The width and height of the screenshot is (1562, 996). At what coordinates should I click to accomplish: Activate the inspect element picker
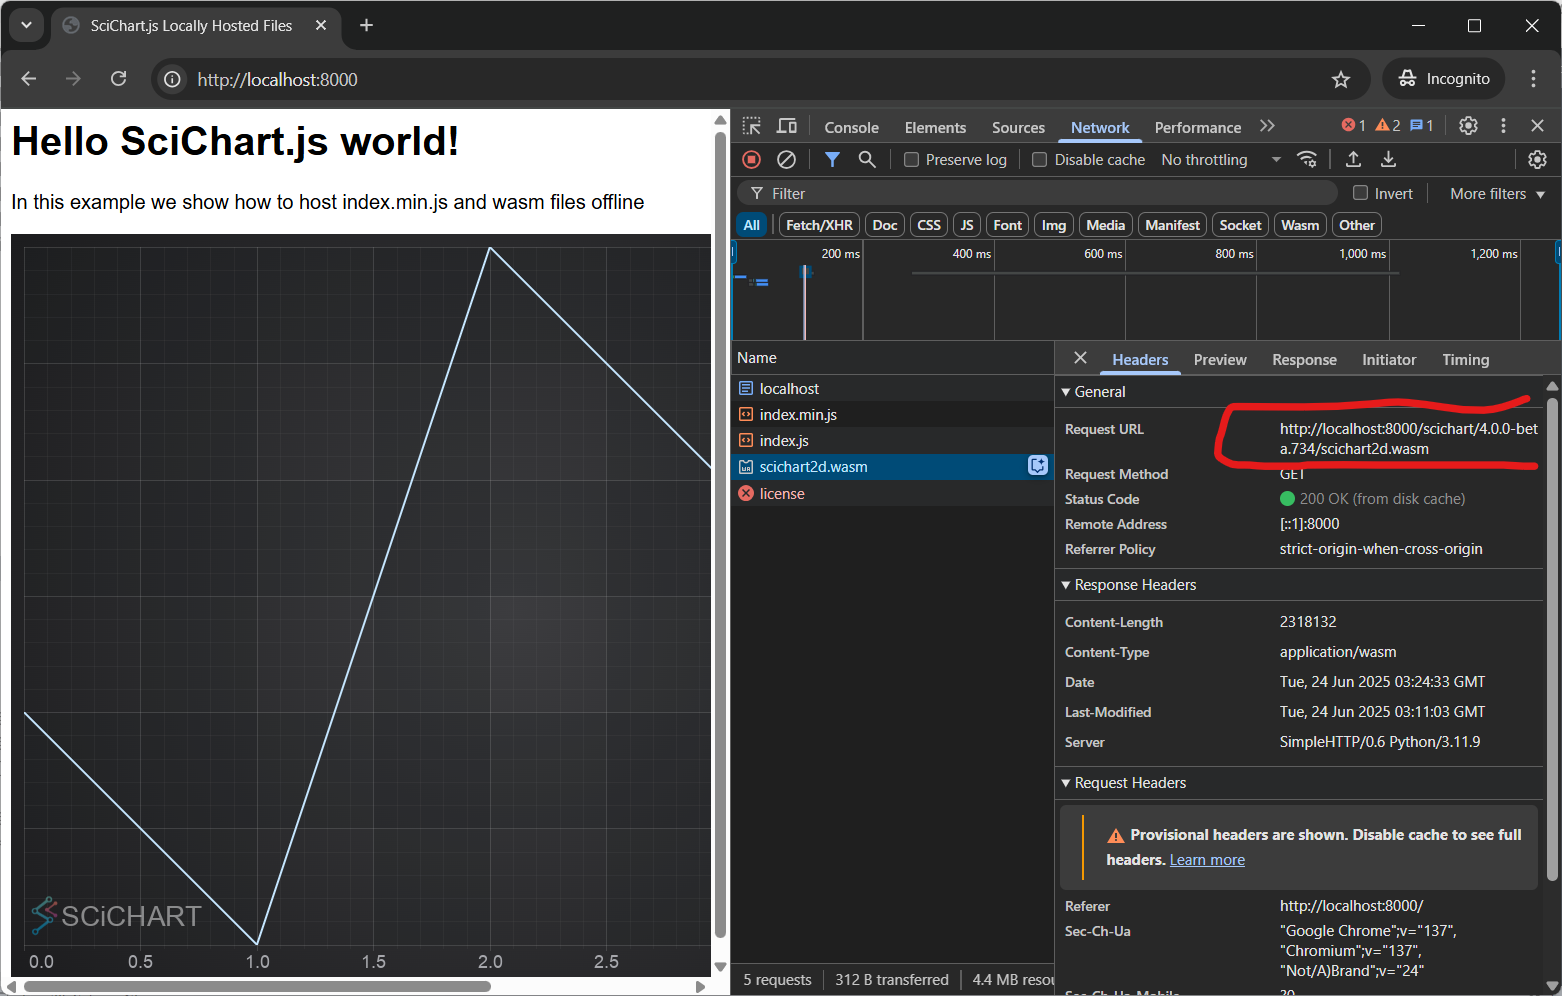(752, 126)
